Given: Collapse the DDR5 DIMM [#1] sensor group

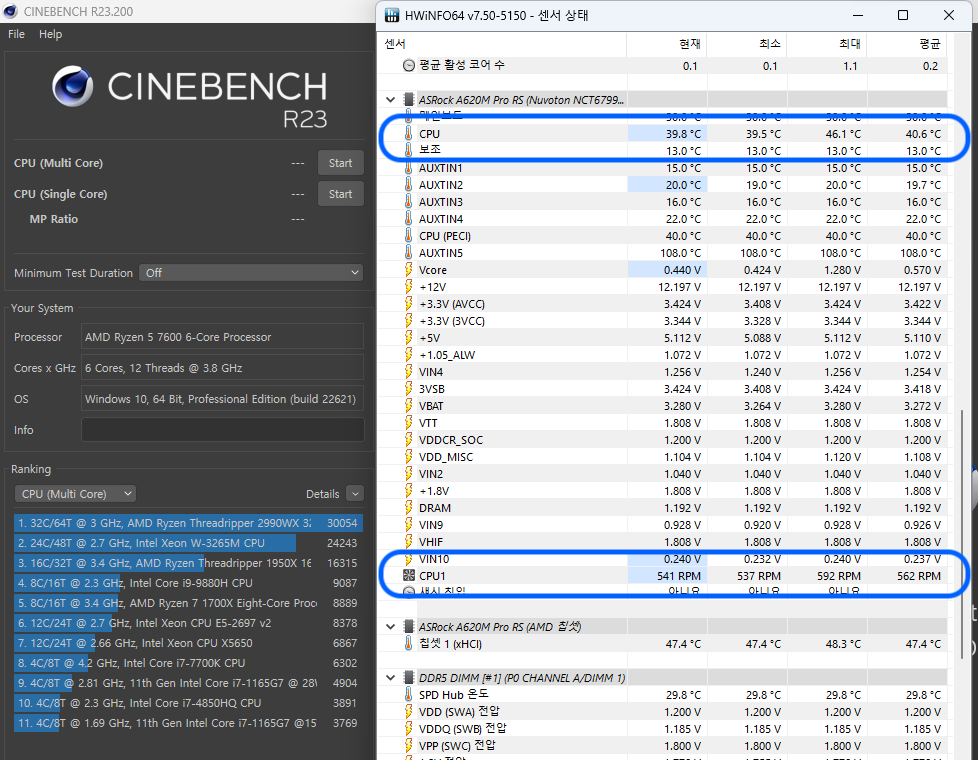Looking at the screenshot, I should 390,678.
